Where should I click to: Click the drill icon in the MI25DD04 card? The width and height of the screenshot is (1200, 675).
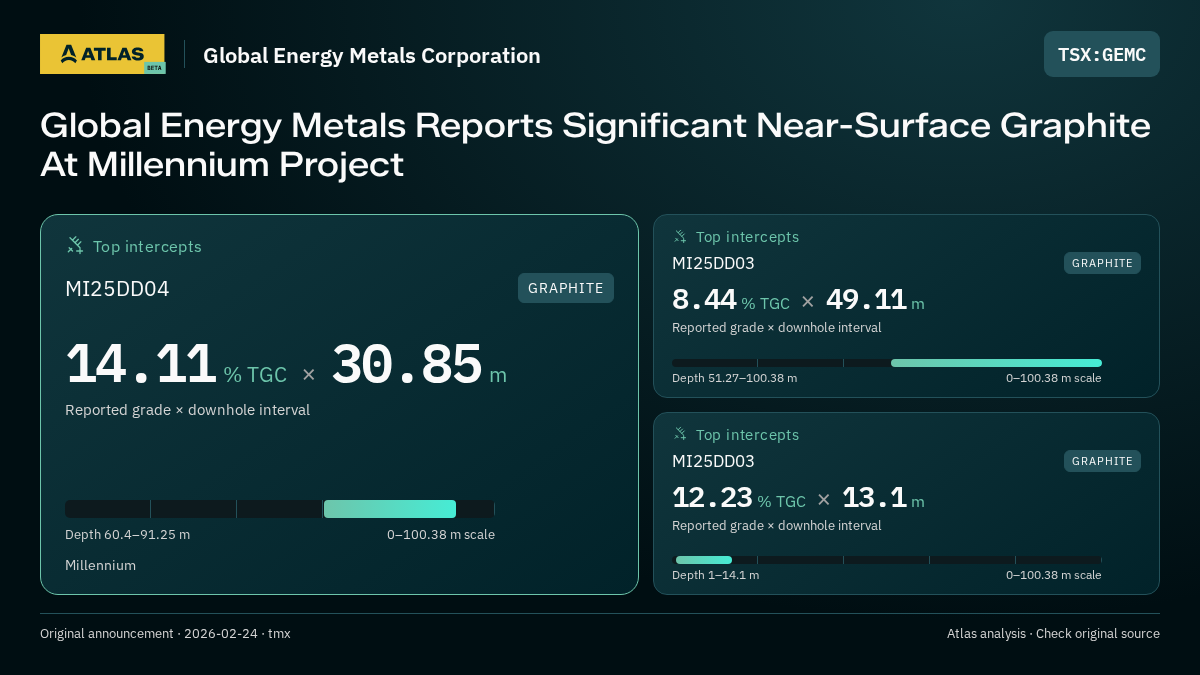[x=75, y=245]
